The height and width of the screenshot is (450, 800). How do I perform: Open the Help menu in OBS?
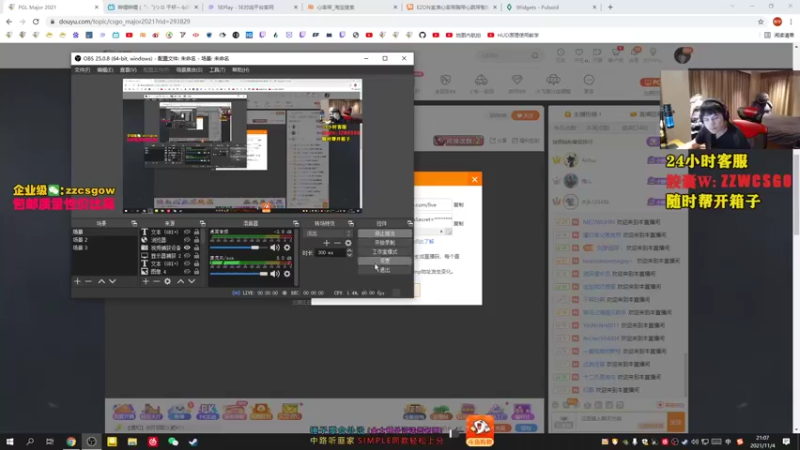[x=240, y=70]
